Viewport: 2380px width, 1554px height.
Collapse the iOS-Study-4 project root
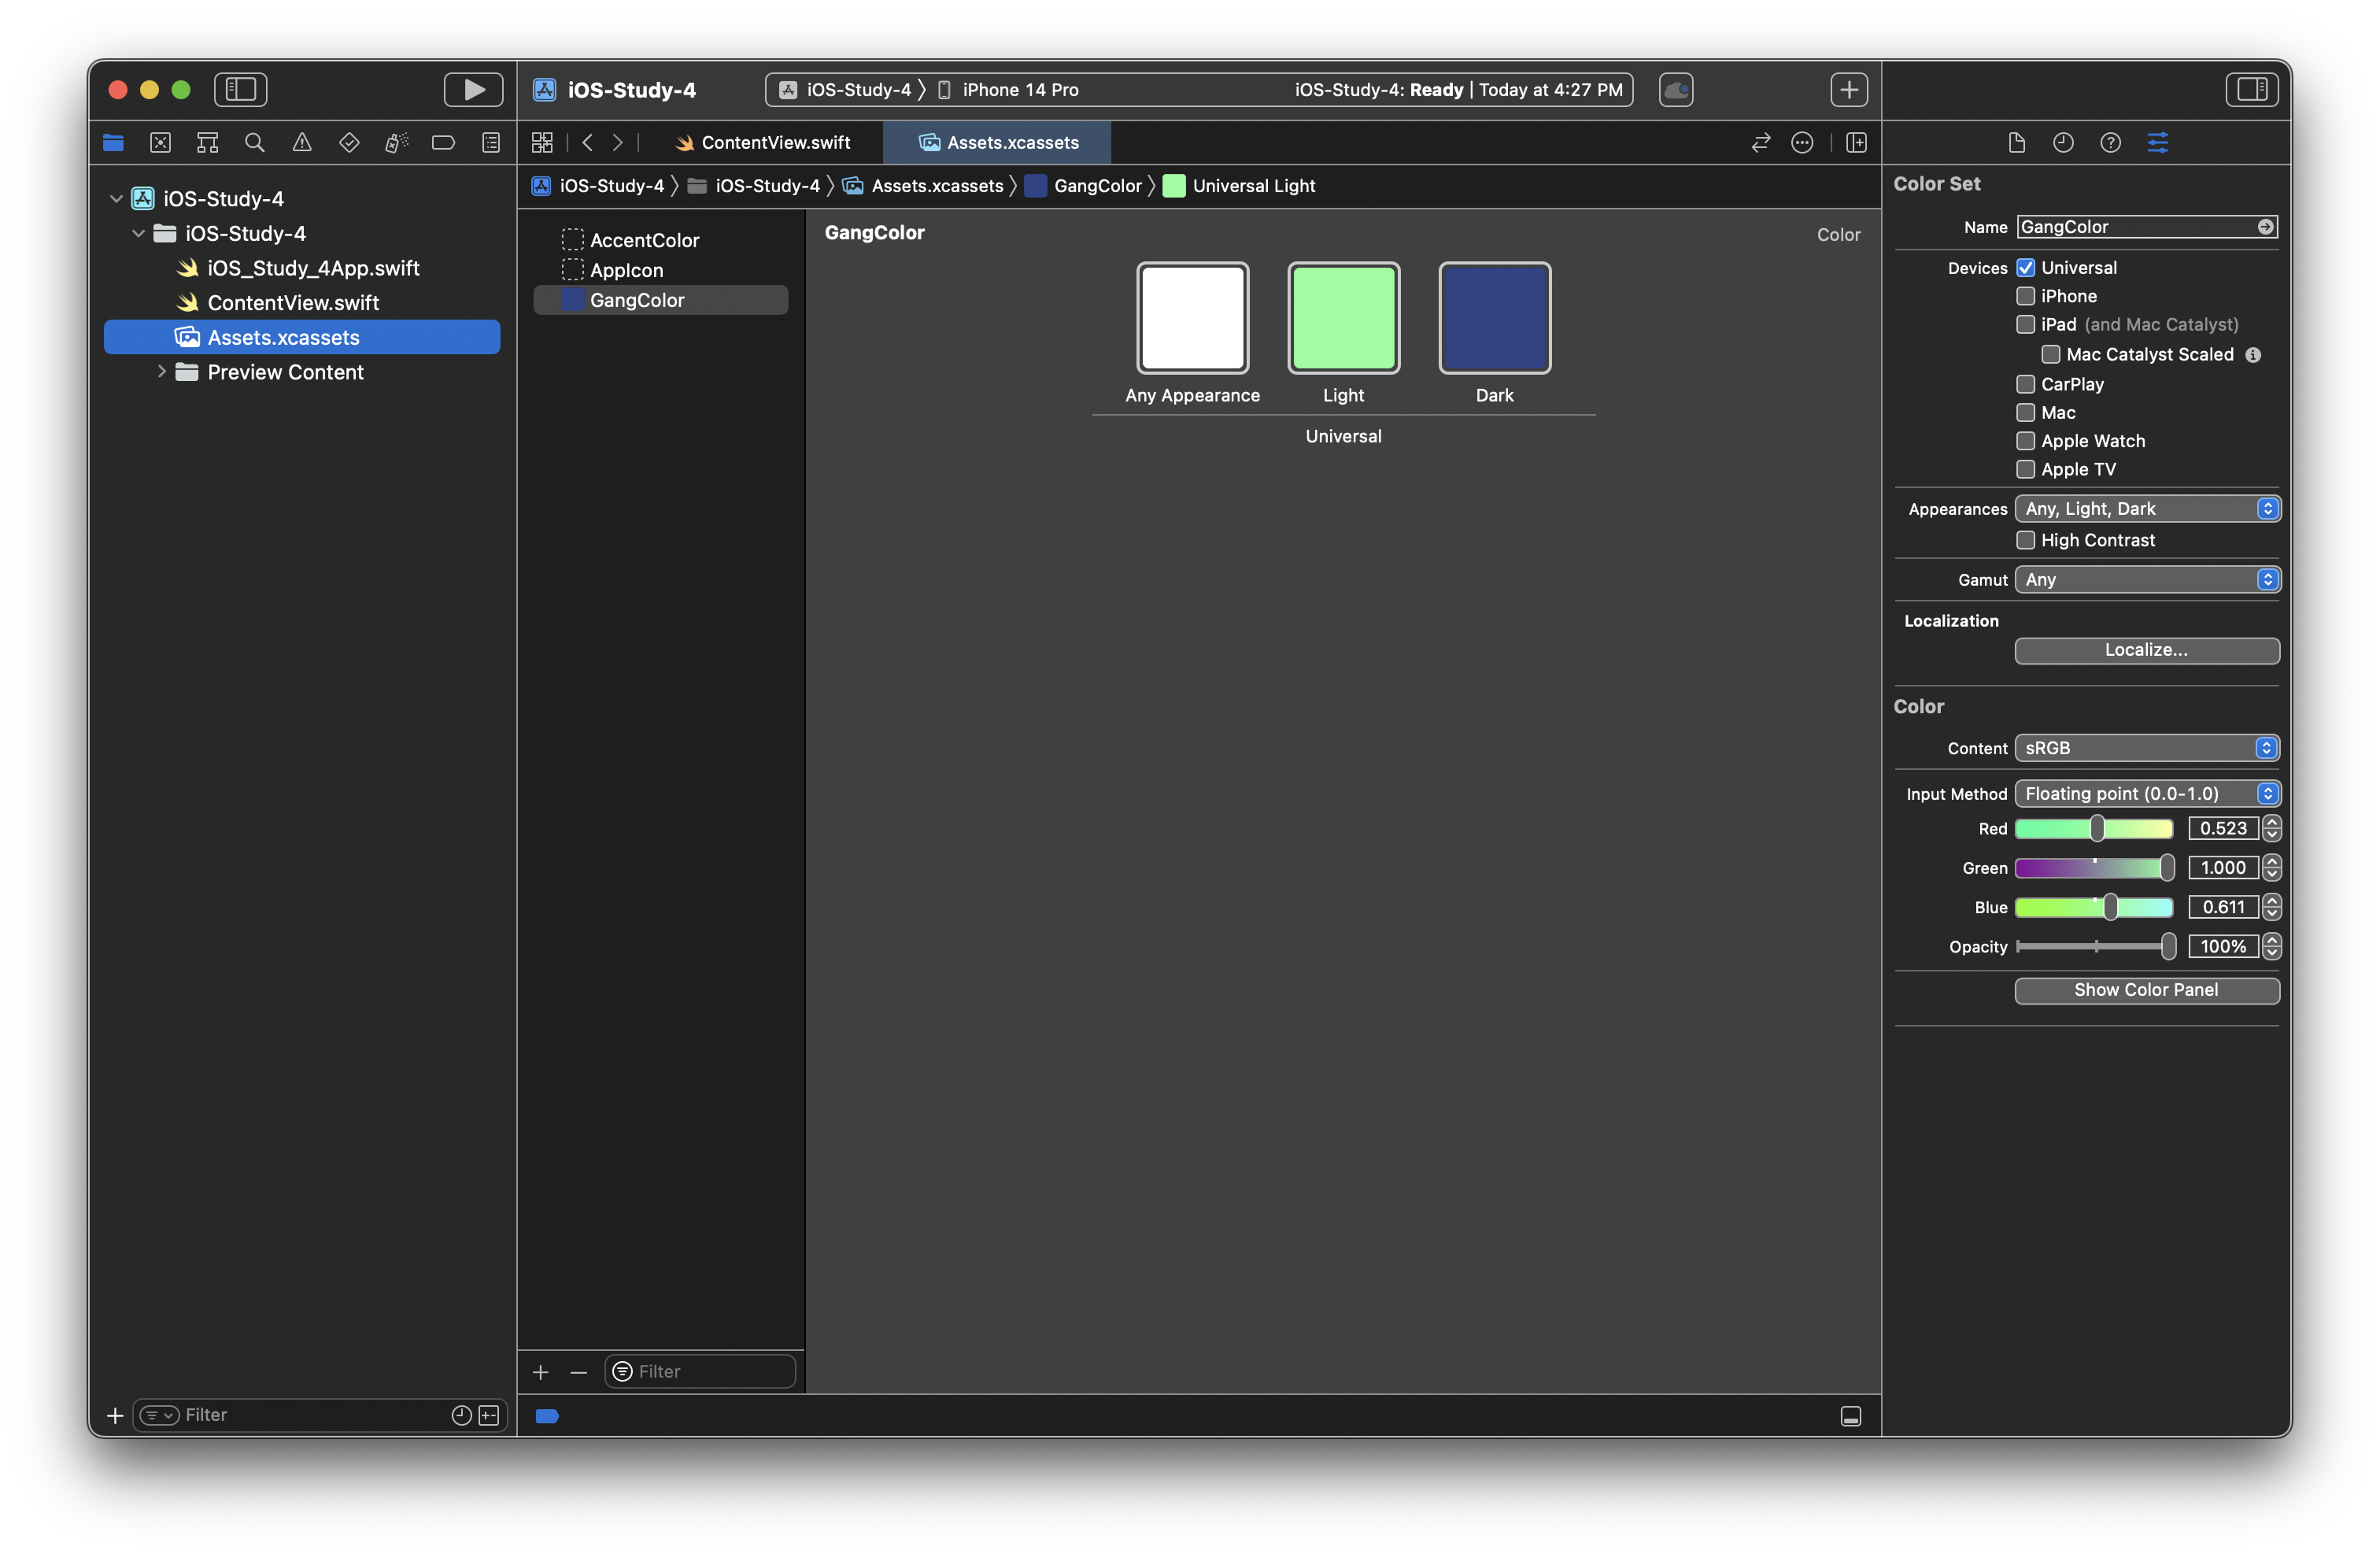116,199
